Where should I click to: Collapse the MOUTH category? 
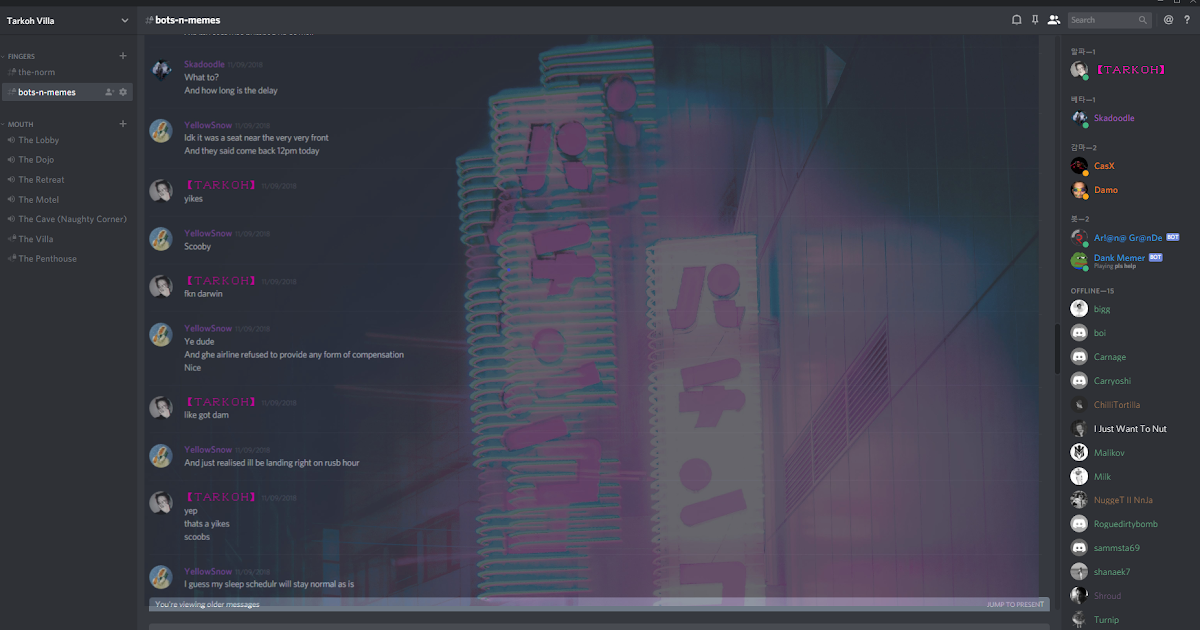(x=18, y=124)
